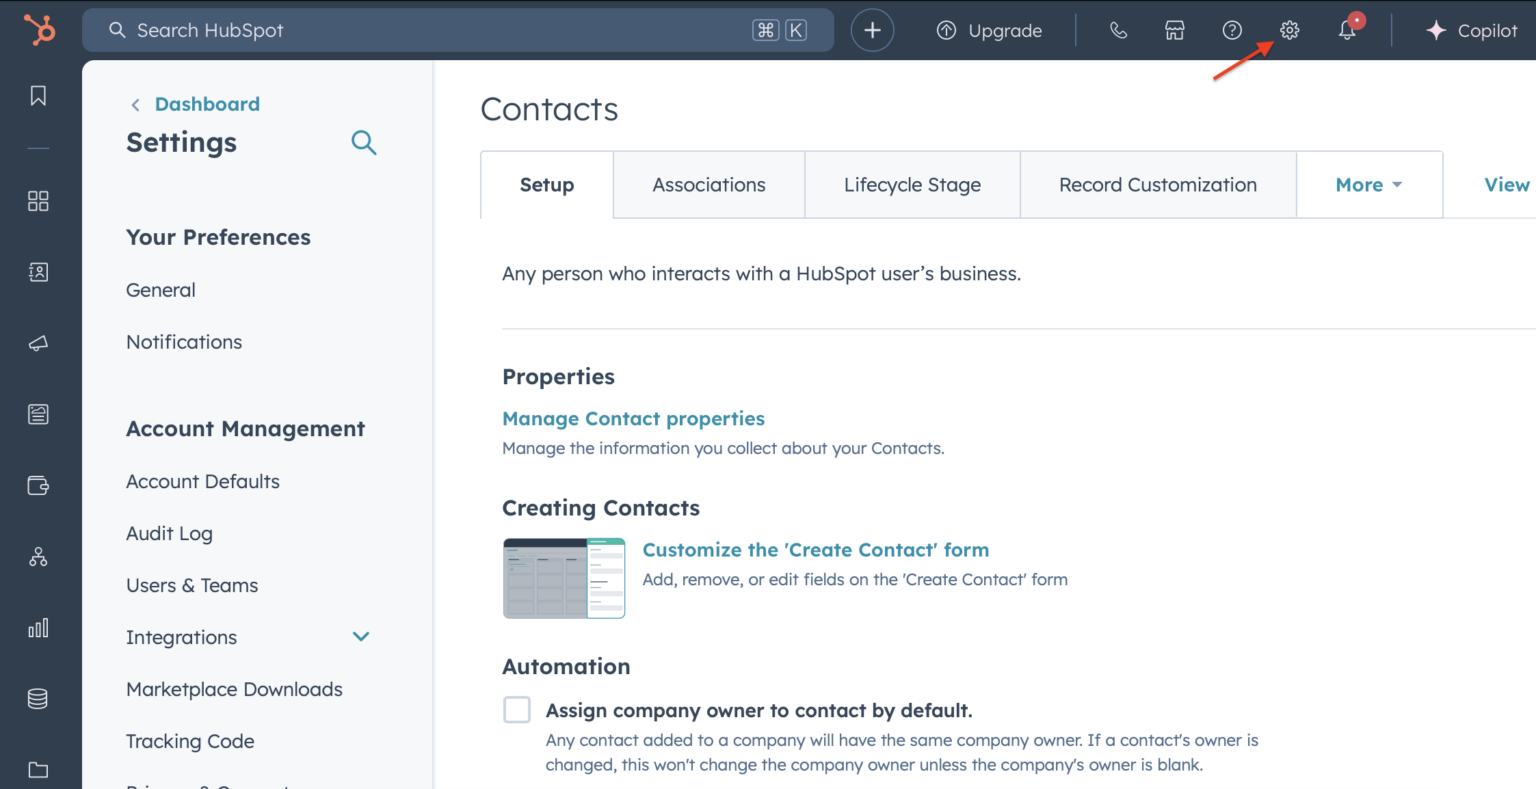The width and height of the screenshot is (1536, 789).
Task: Open Customize the 'Create Contact' form
Action: tap(815, 549)
